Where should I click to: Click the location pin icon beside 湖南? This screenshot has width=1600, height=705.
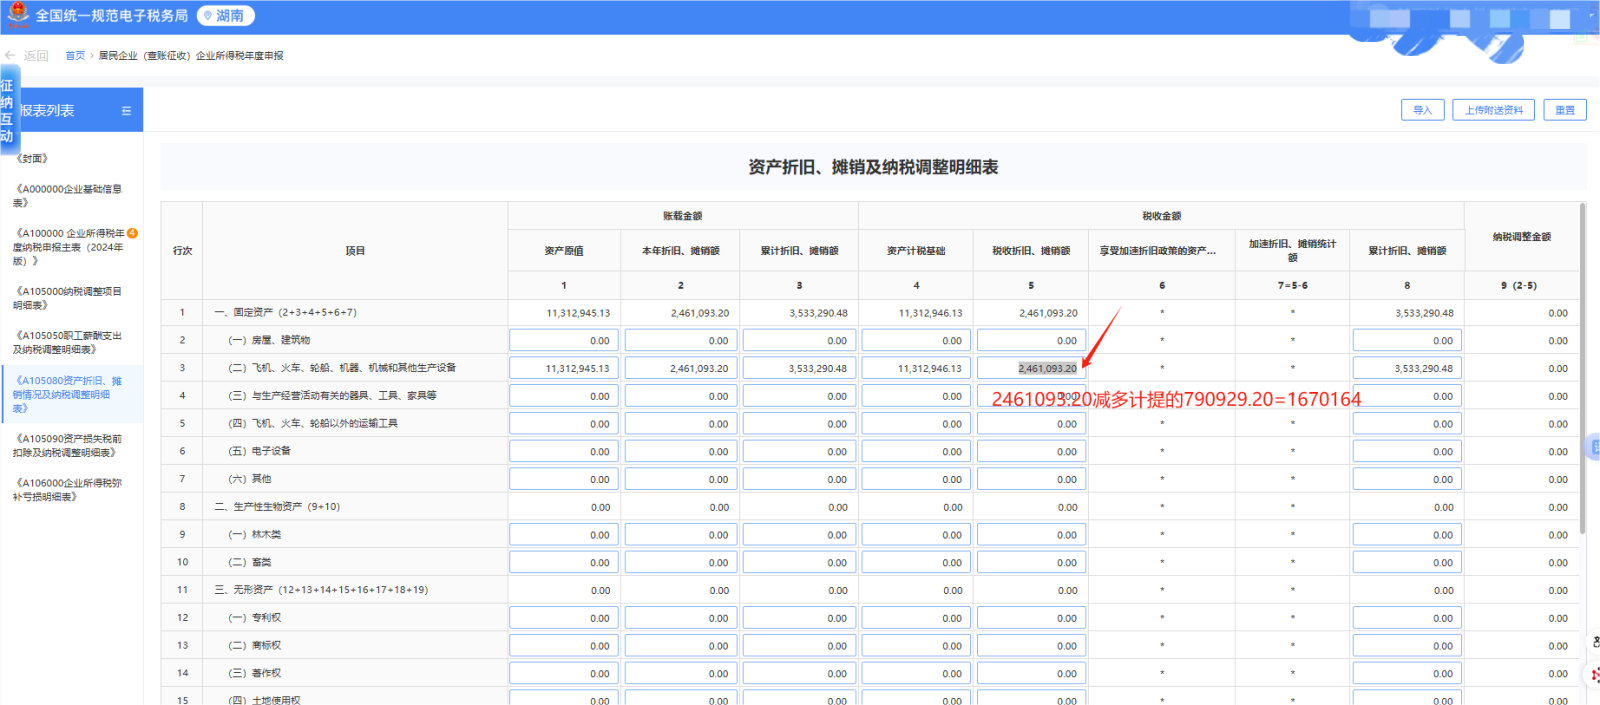(208, 16)
